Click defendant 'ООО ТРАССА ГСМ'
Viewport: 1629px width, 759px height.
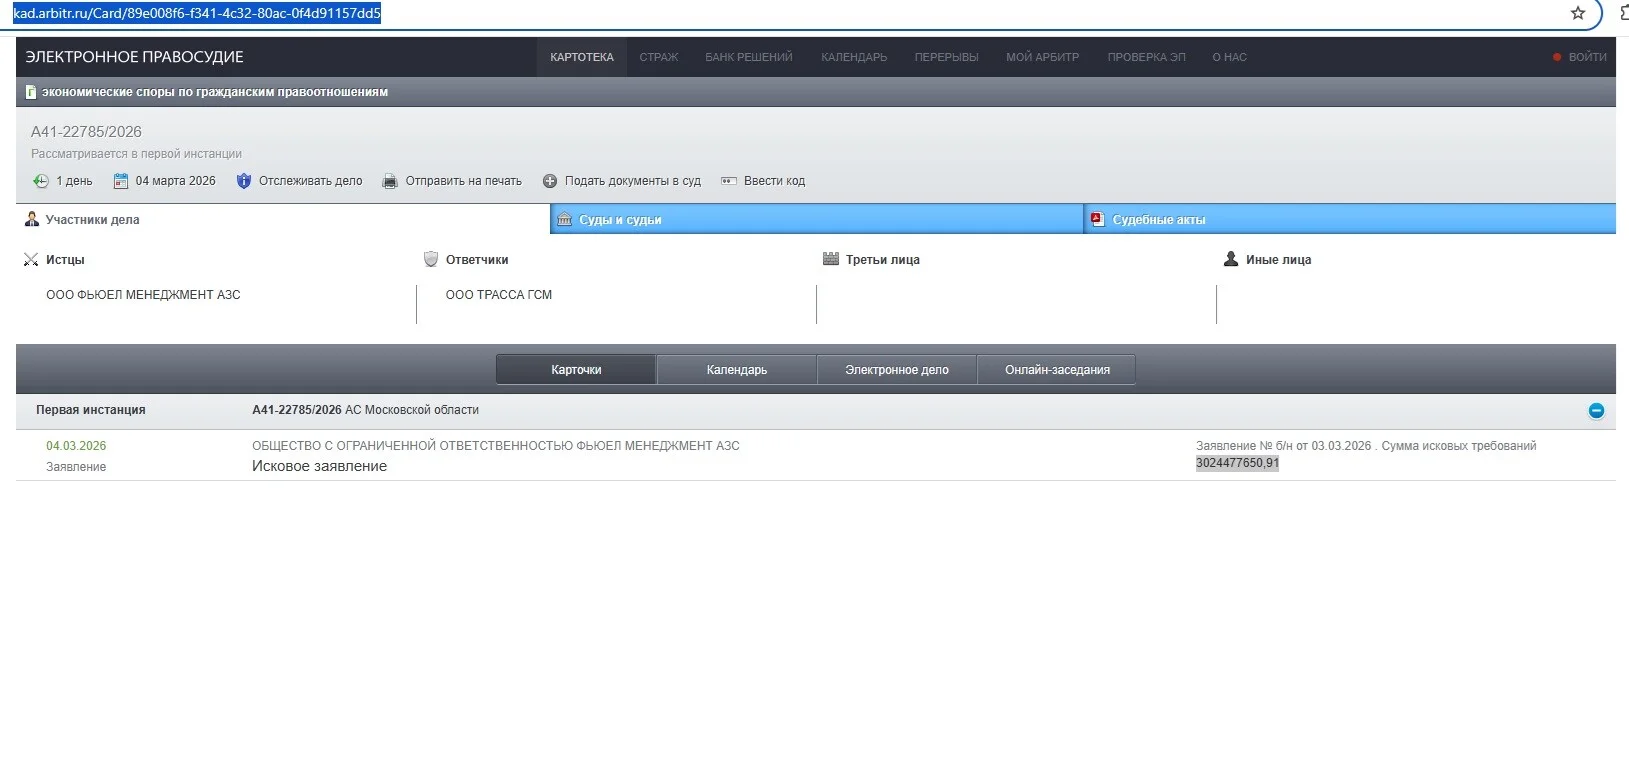coord(499,295)
